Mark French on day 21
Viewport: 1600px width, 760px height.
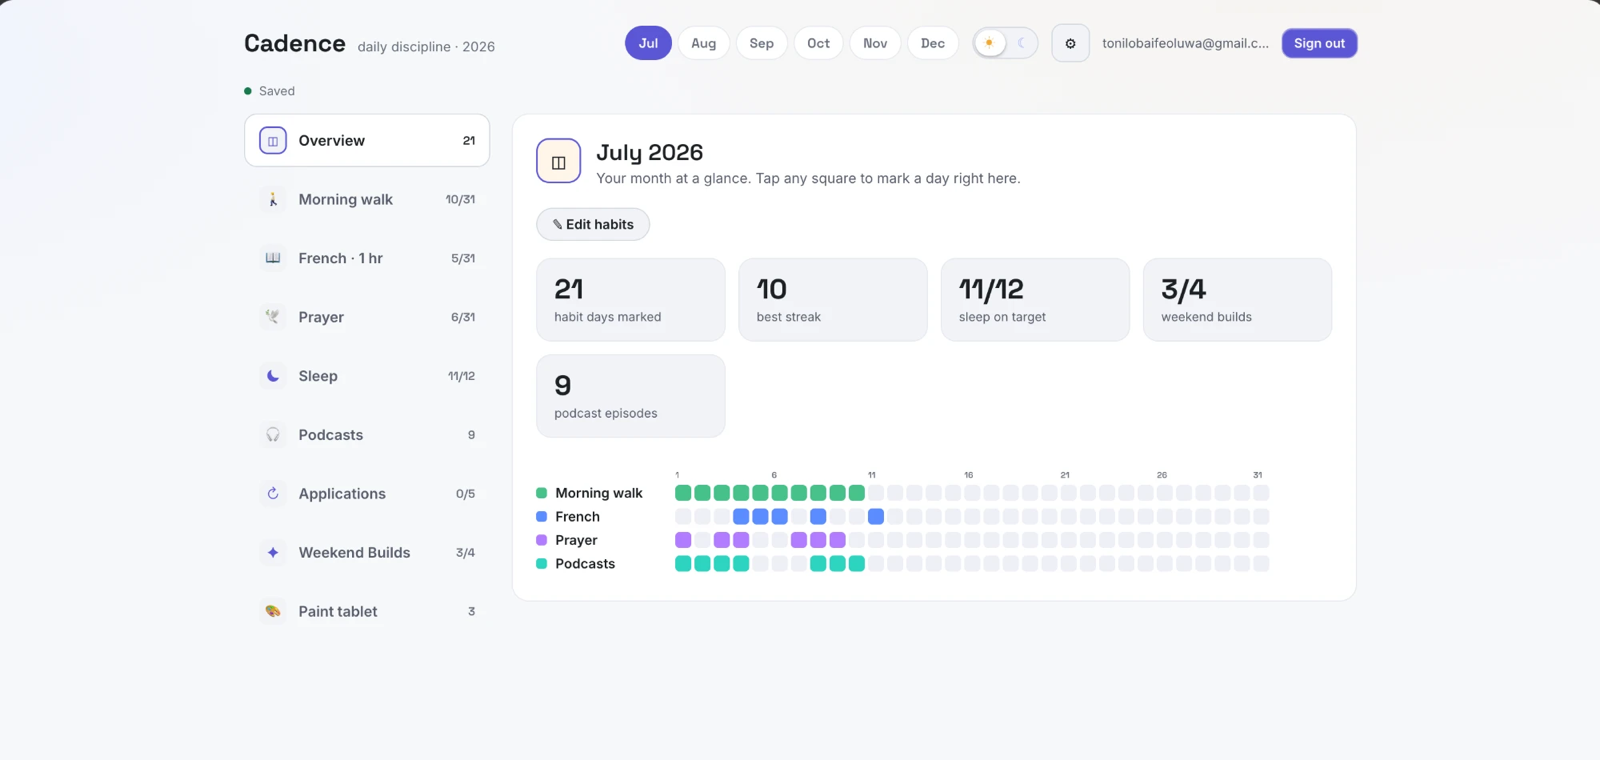point(1069,517)
